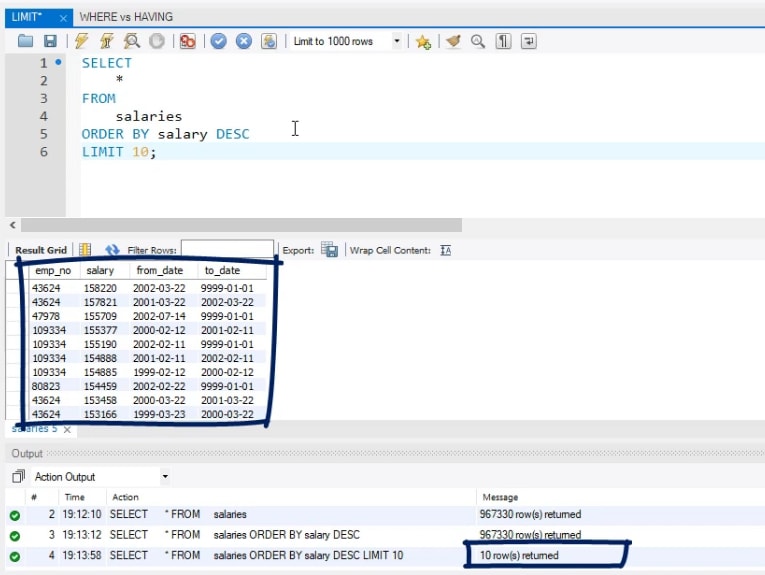Viewport: 765px width, 575px height.
Task: Click the Export recordset icon
Action: (x=329, y=250)
